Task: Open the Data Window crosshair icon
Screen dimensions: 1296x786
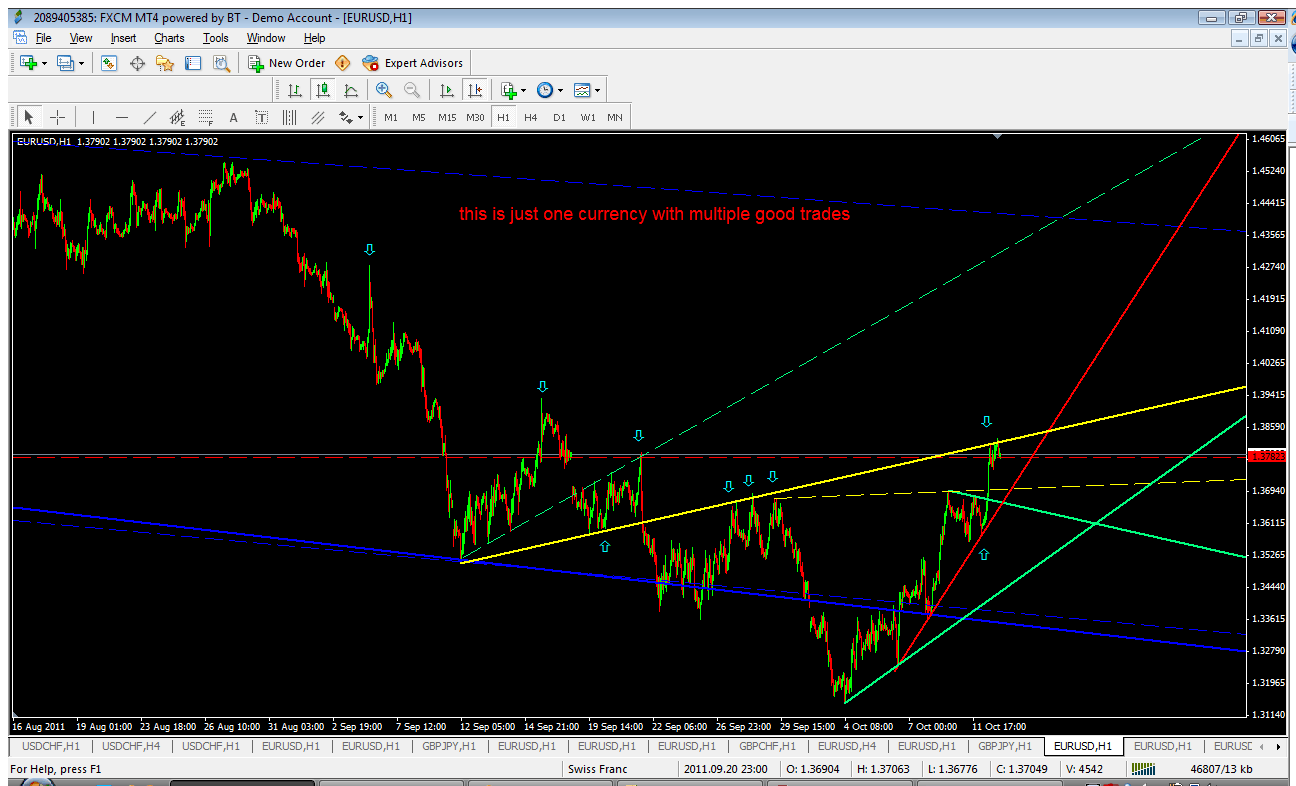Action: [137, 63]
